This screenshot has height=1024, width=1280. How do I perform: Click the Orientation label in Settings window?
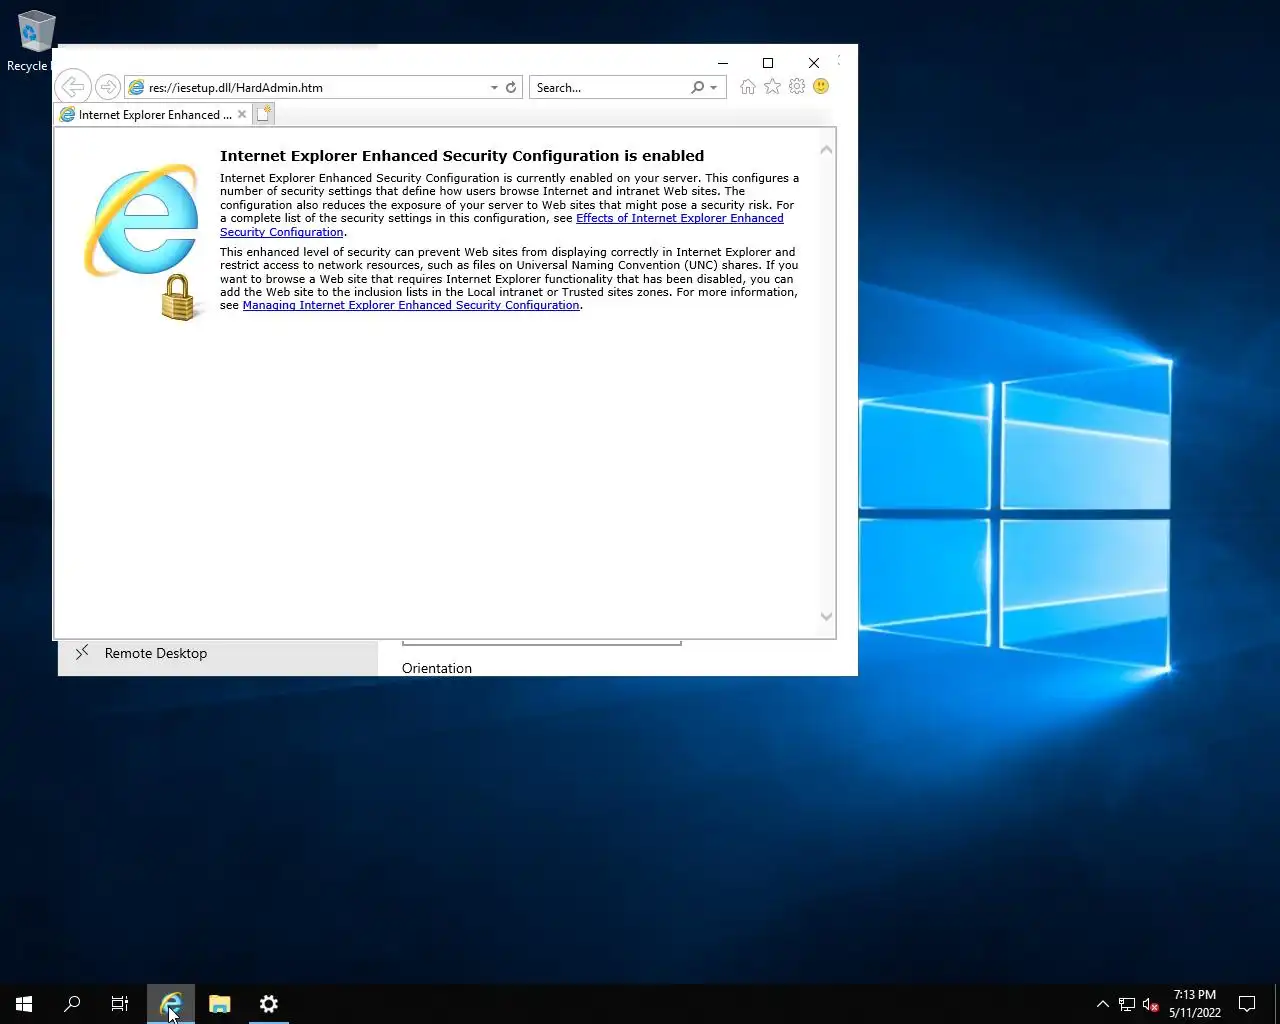[x=437, y=668]
